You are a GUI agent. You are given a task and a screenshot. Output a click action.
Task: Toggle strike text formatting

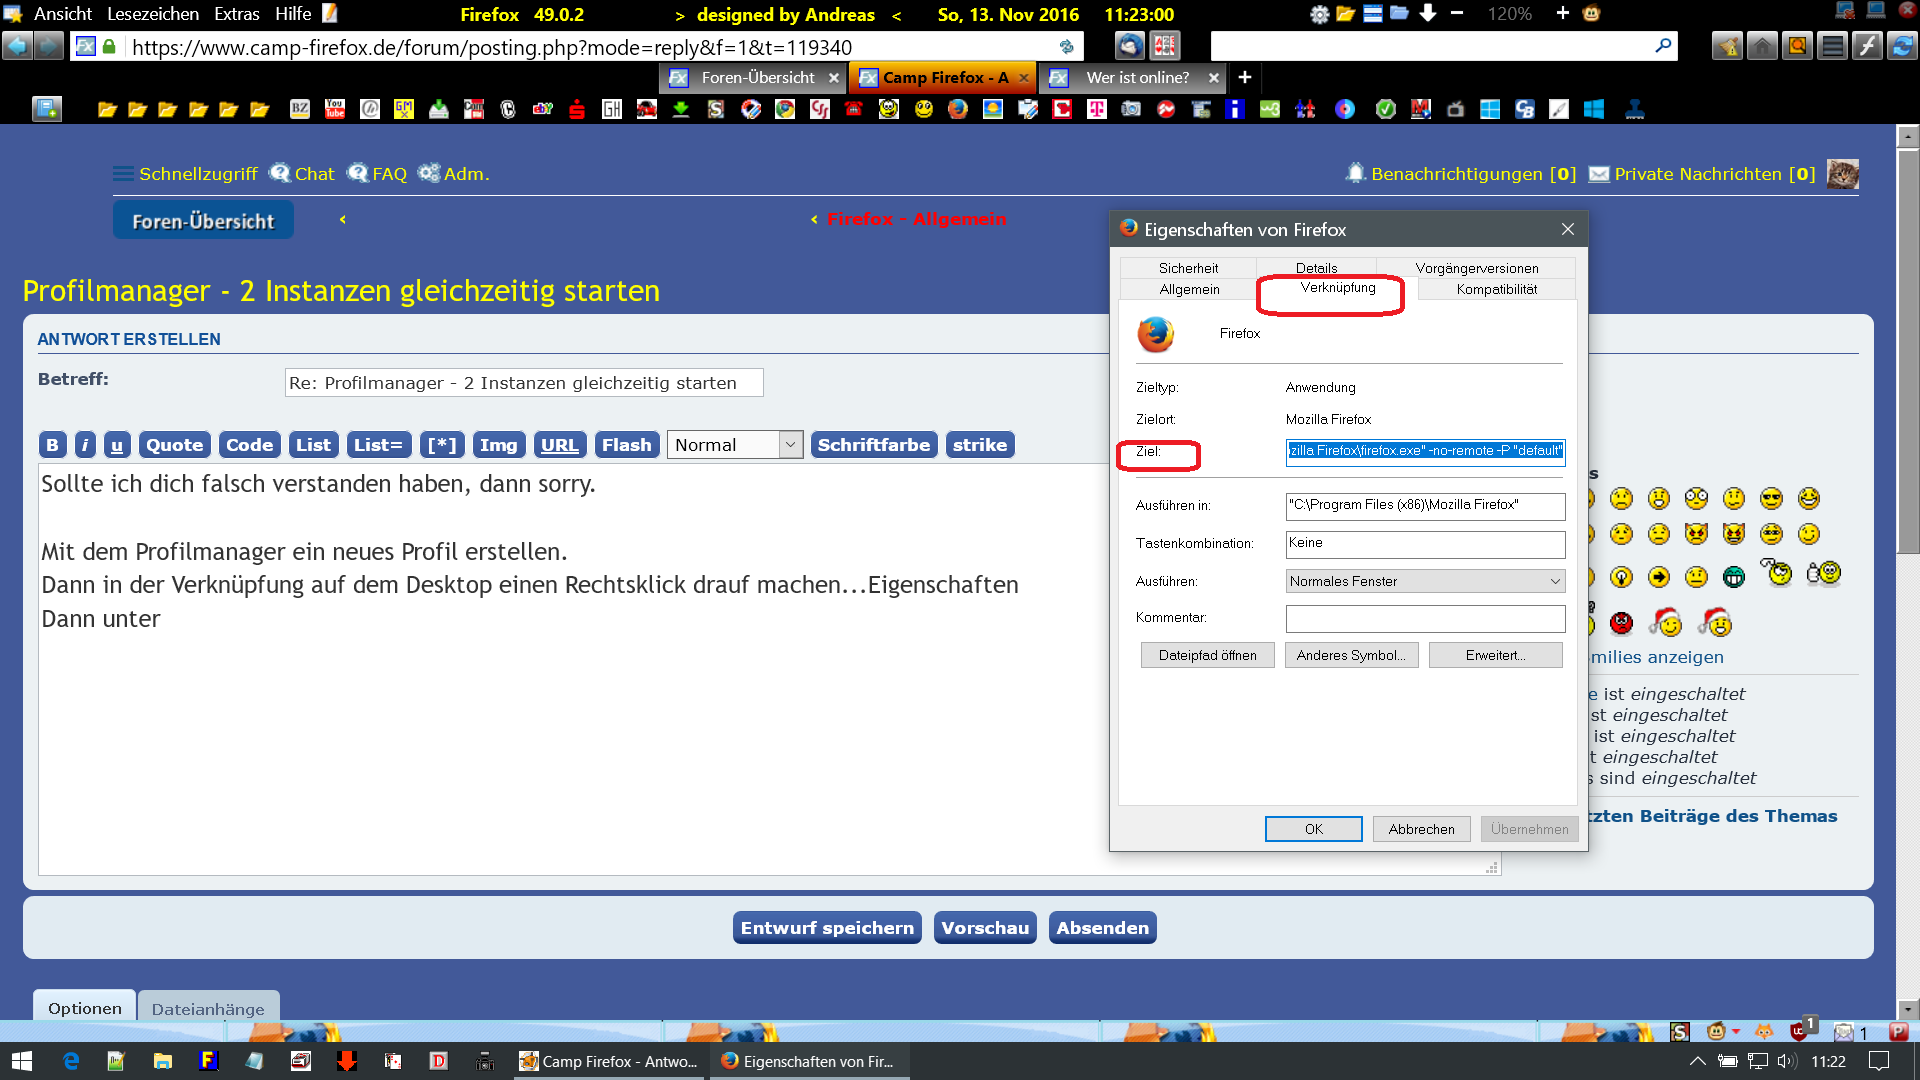pos(979,445)
